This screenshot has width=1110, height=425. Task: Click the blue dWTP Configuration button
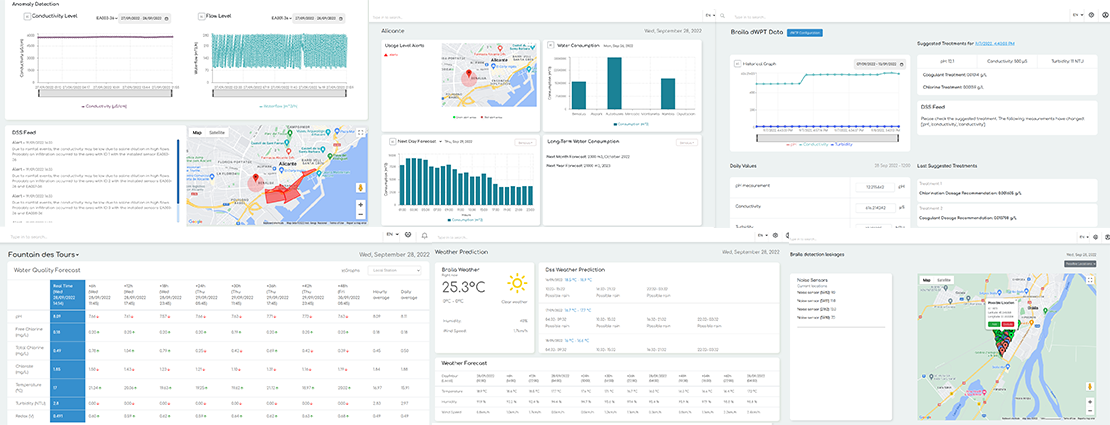click(x=804, y=33)
